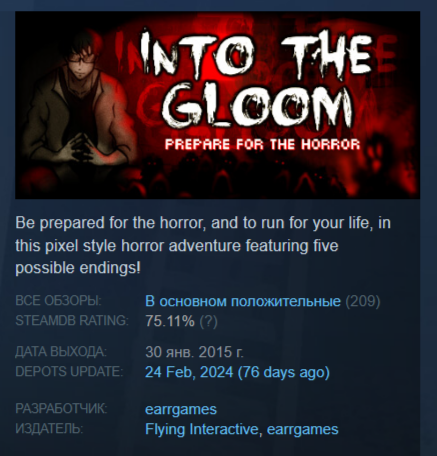Image resolution: width=437 pixels, height=456 pixels.
Task: Open the "В основном положительные" reviews summary
Action: point(243,301)
